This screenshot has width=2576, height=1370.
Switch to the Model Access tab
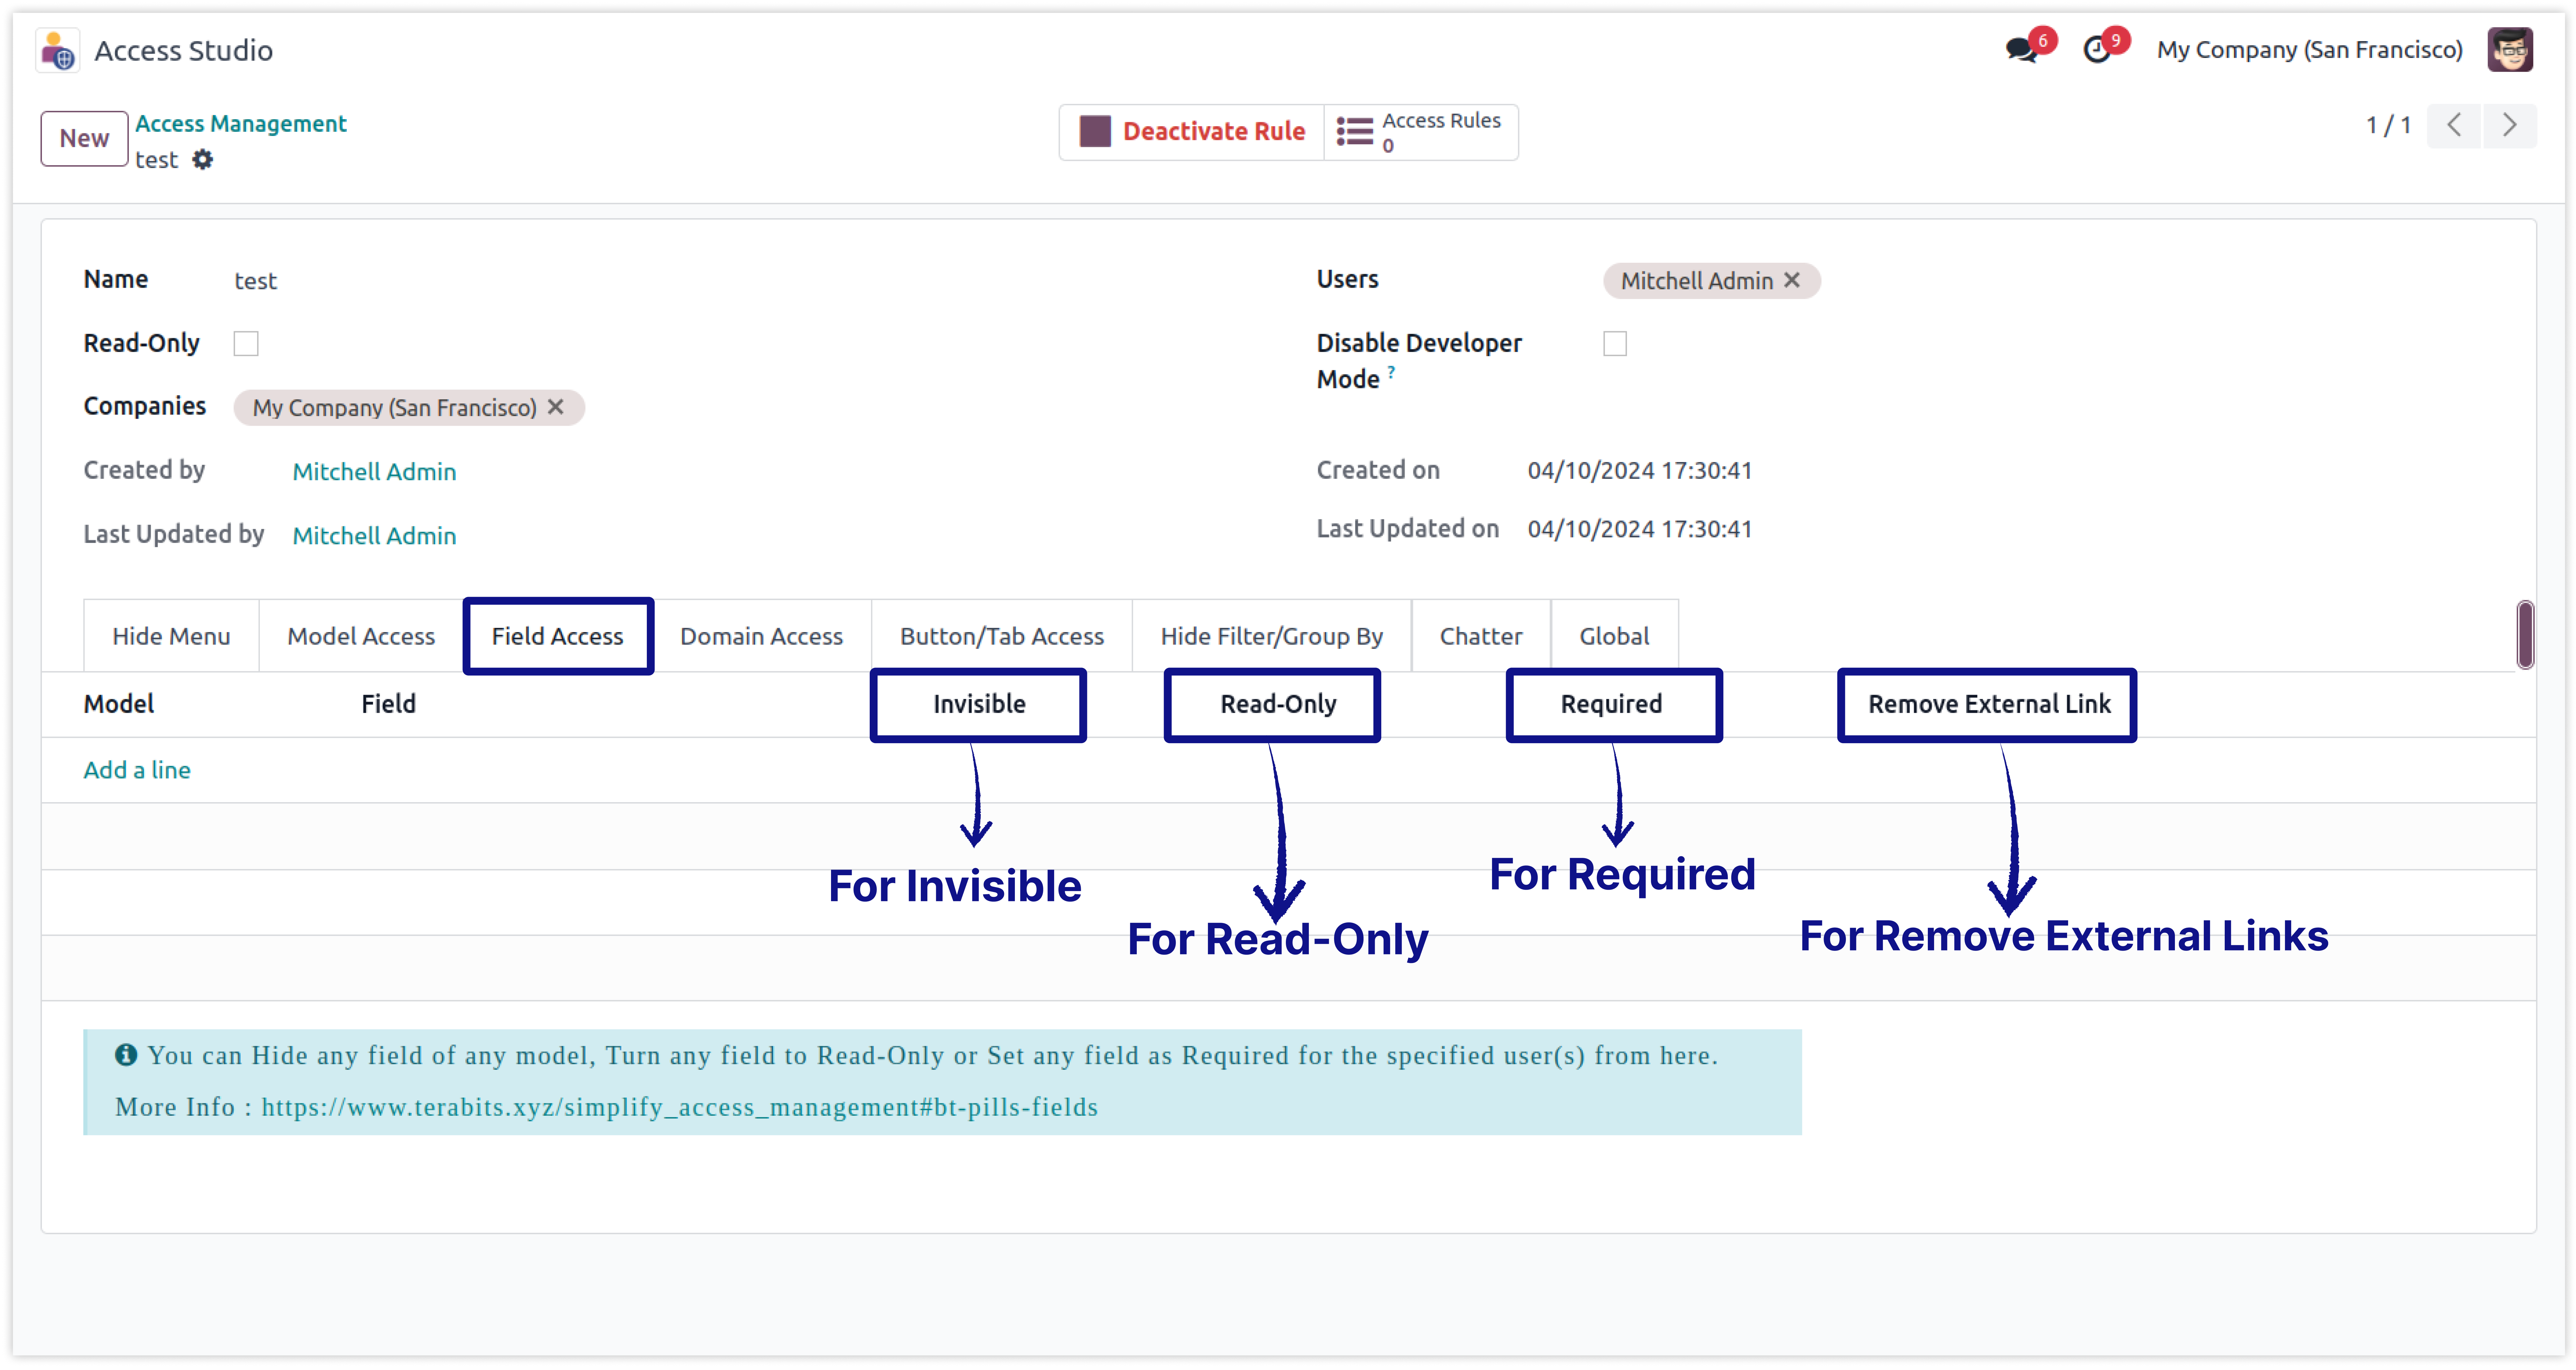361,636
